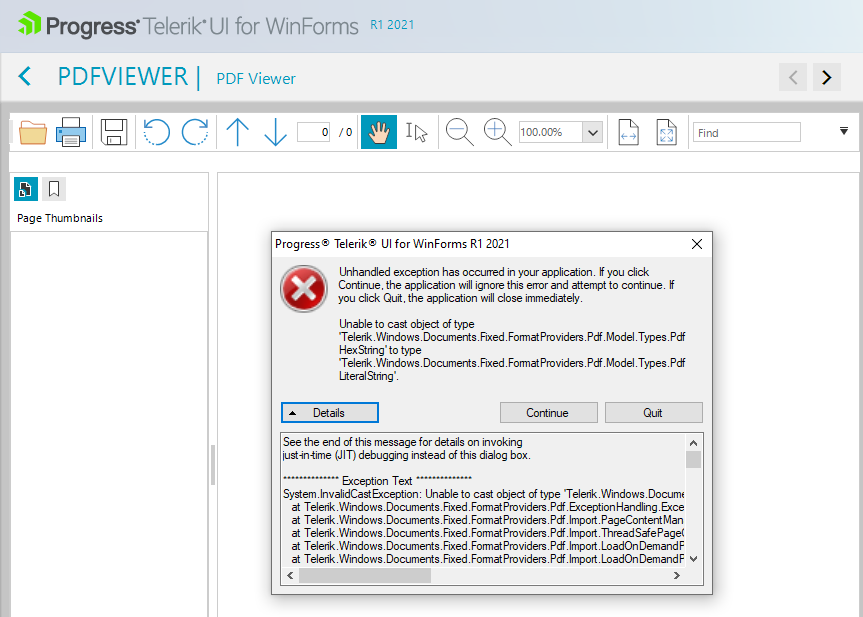Viewport: 863px width, 617px height.
Task: Click the current page number field
Action: click(x=314, y=132)
